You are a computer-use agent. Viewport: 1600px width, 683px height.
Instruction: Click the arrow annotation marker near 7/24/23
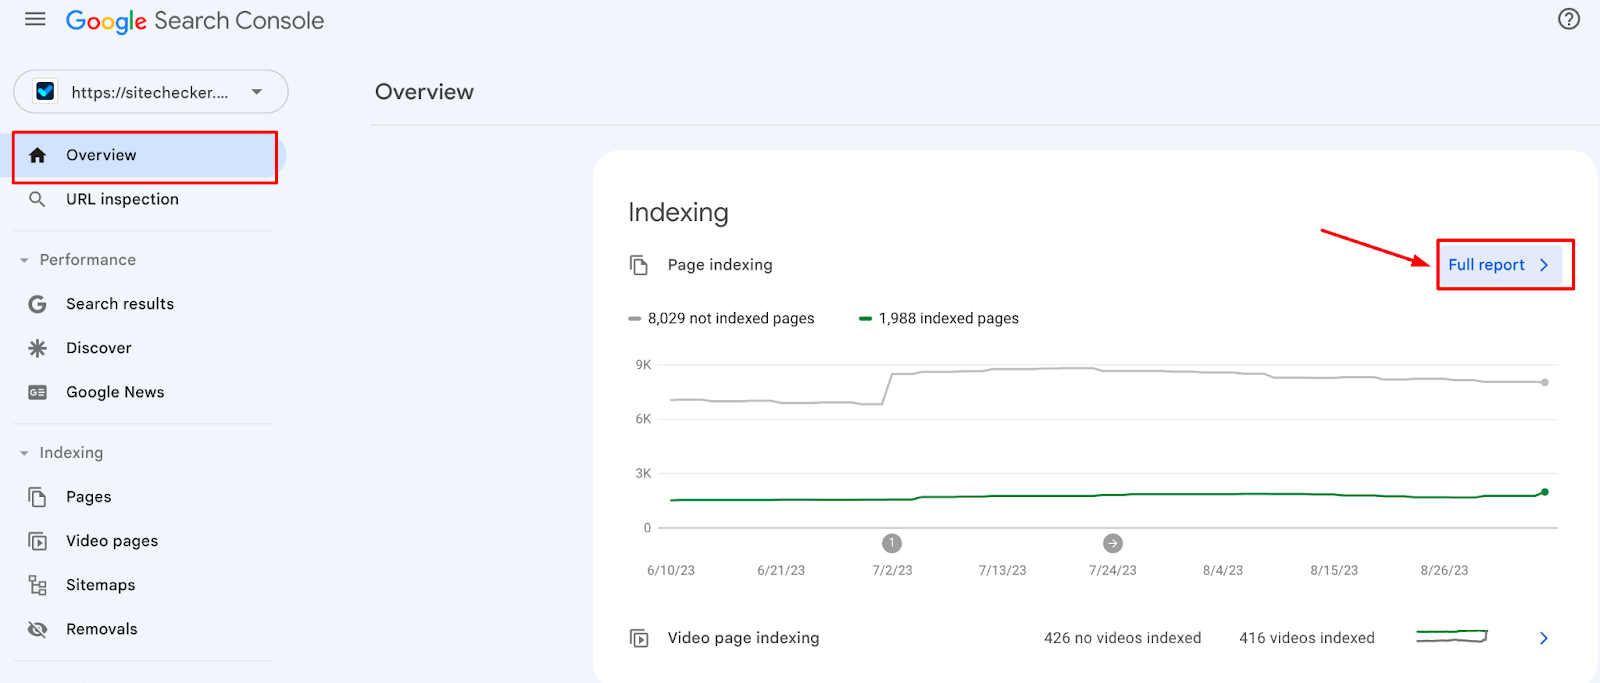[x=1113, y=543]
